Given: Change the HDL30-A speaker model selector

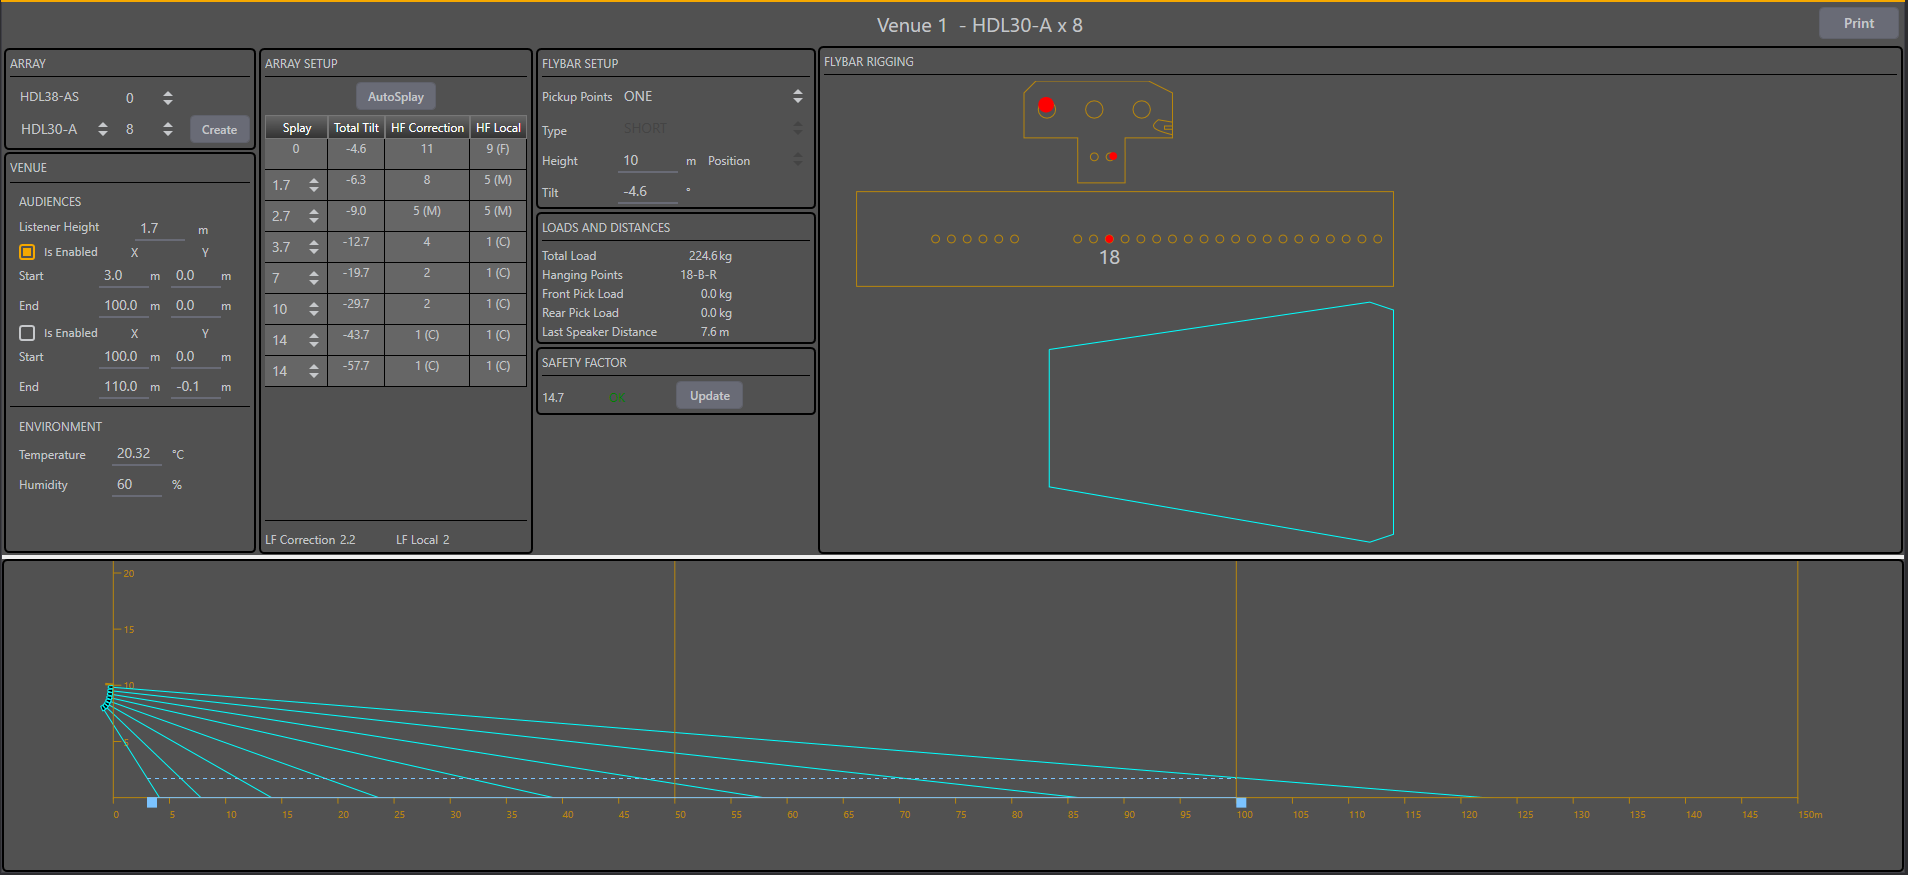Looking at the screenshot, I should click(102, 129).
